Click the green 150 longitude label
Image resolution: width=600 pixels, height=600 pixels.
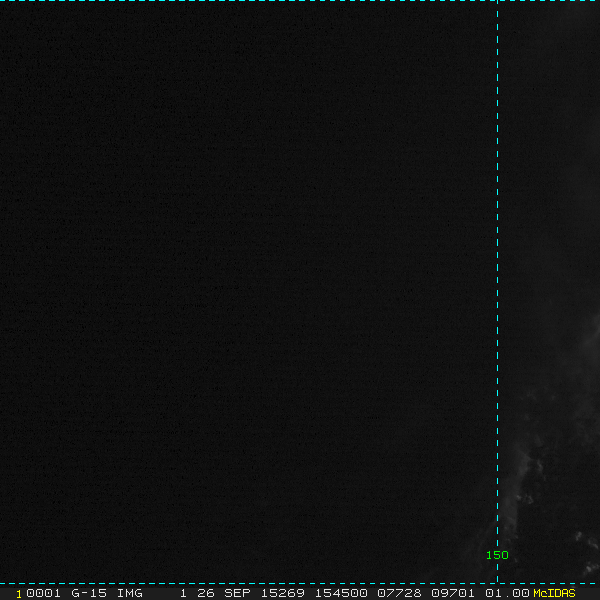coord(497,555)
